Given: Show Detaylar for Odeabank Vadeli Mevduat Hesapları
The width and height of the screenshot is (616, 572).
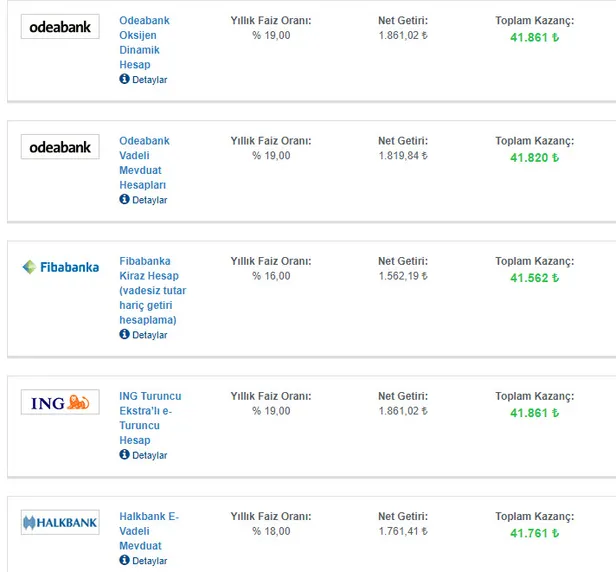Looking at the screenshot, I should point(149,200).
